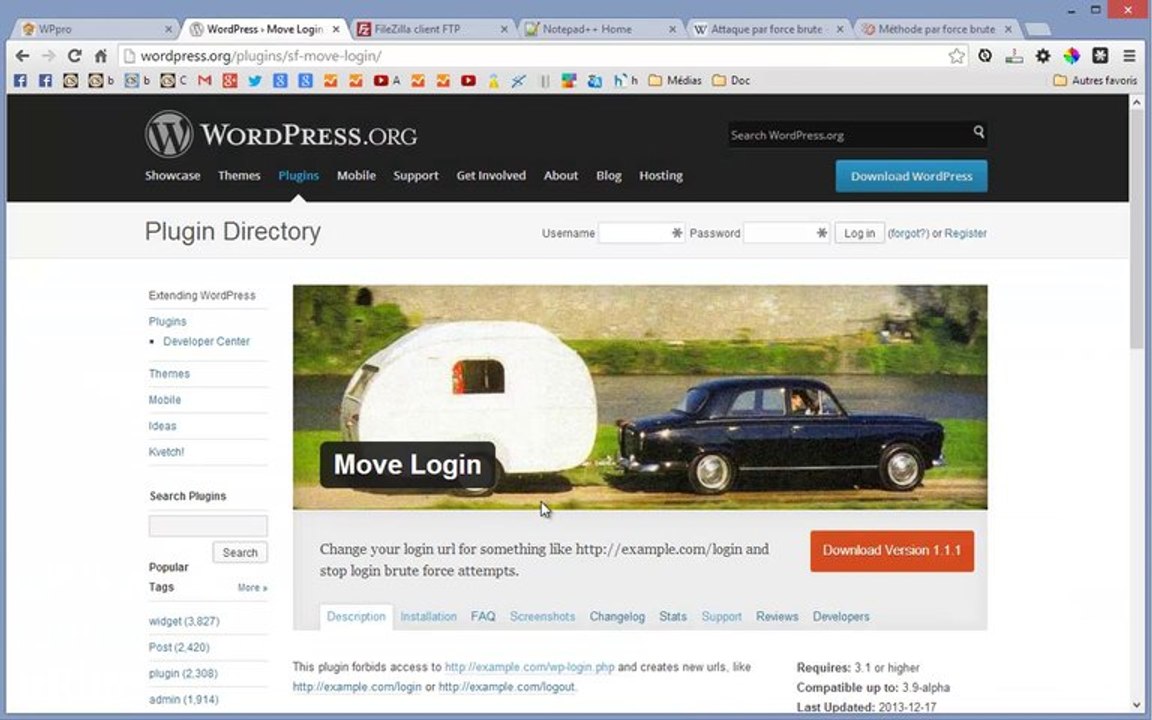Click the WordPress.org logo
This screenshot has height=720, width=1152.
[x=281, y=134]
